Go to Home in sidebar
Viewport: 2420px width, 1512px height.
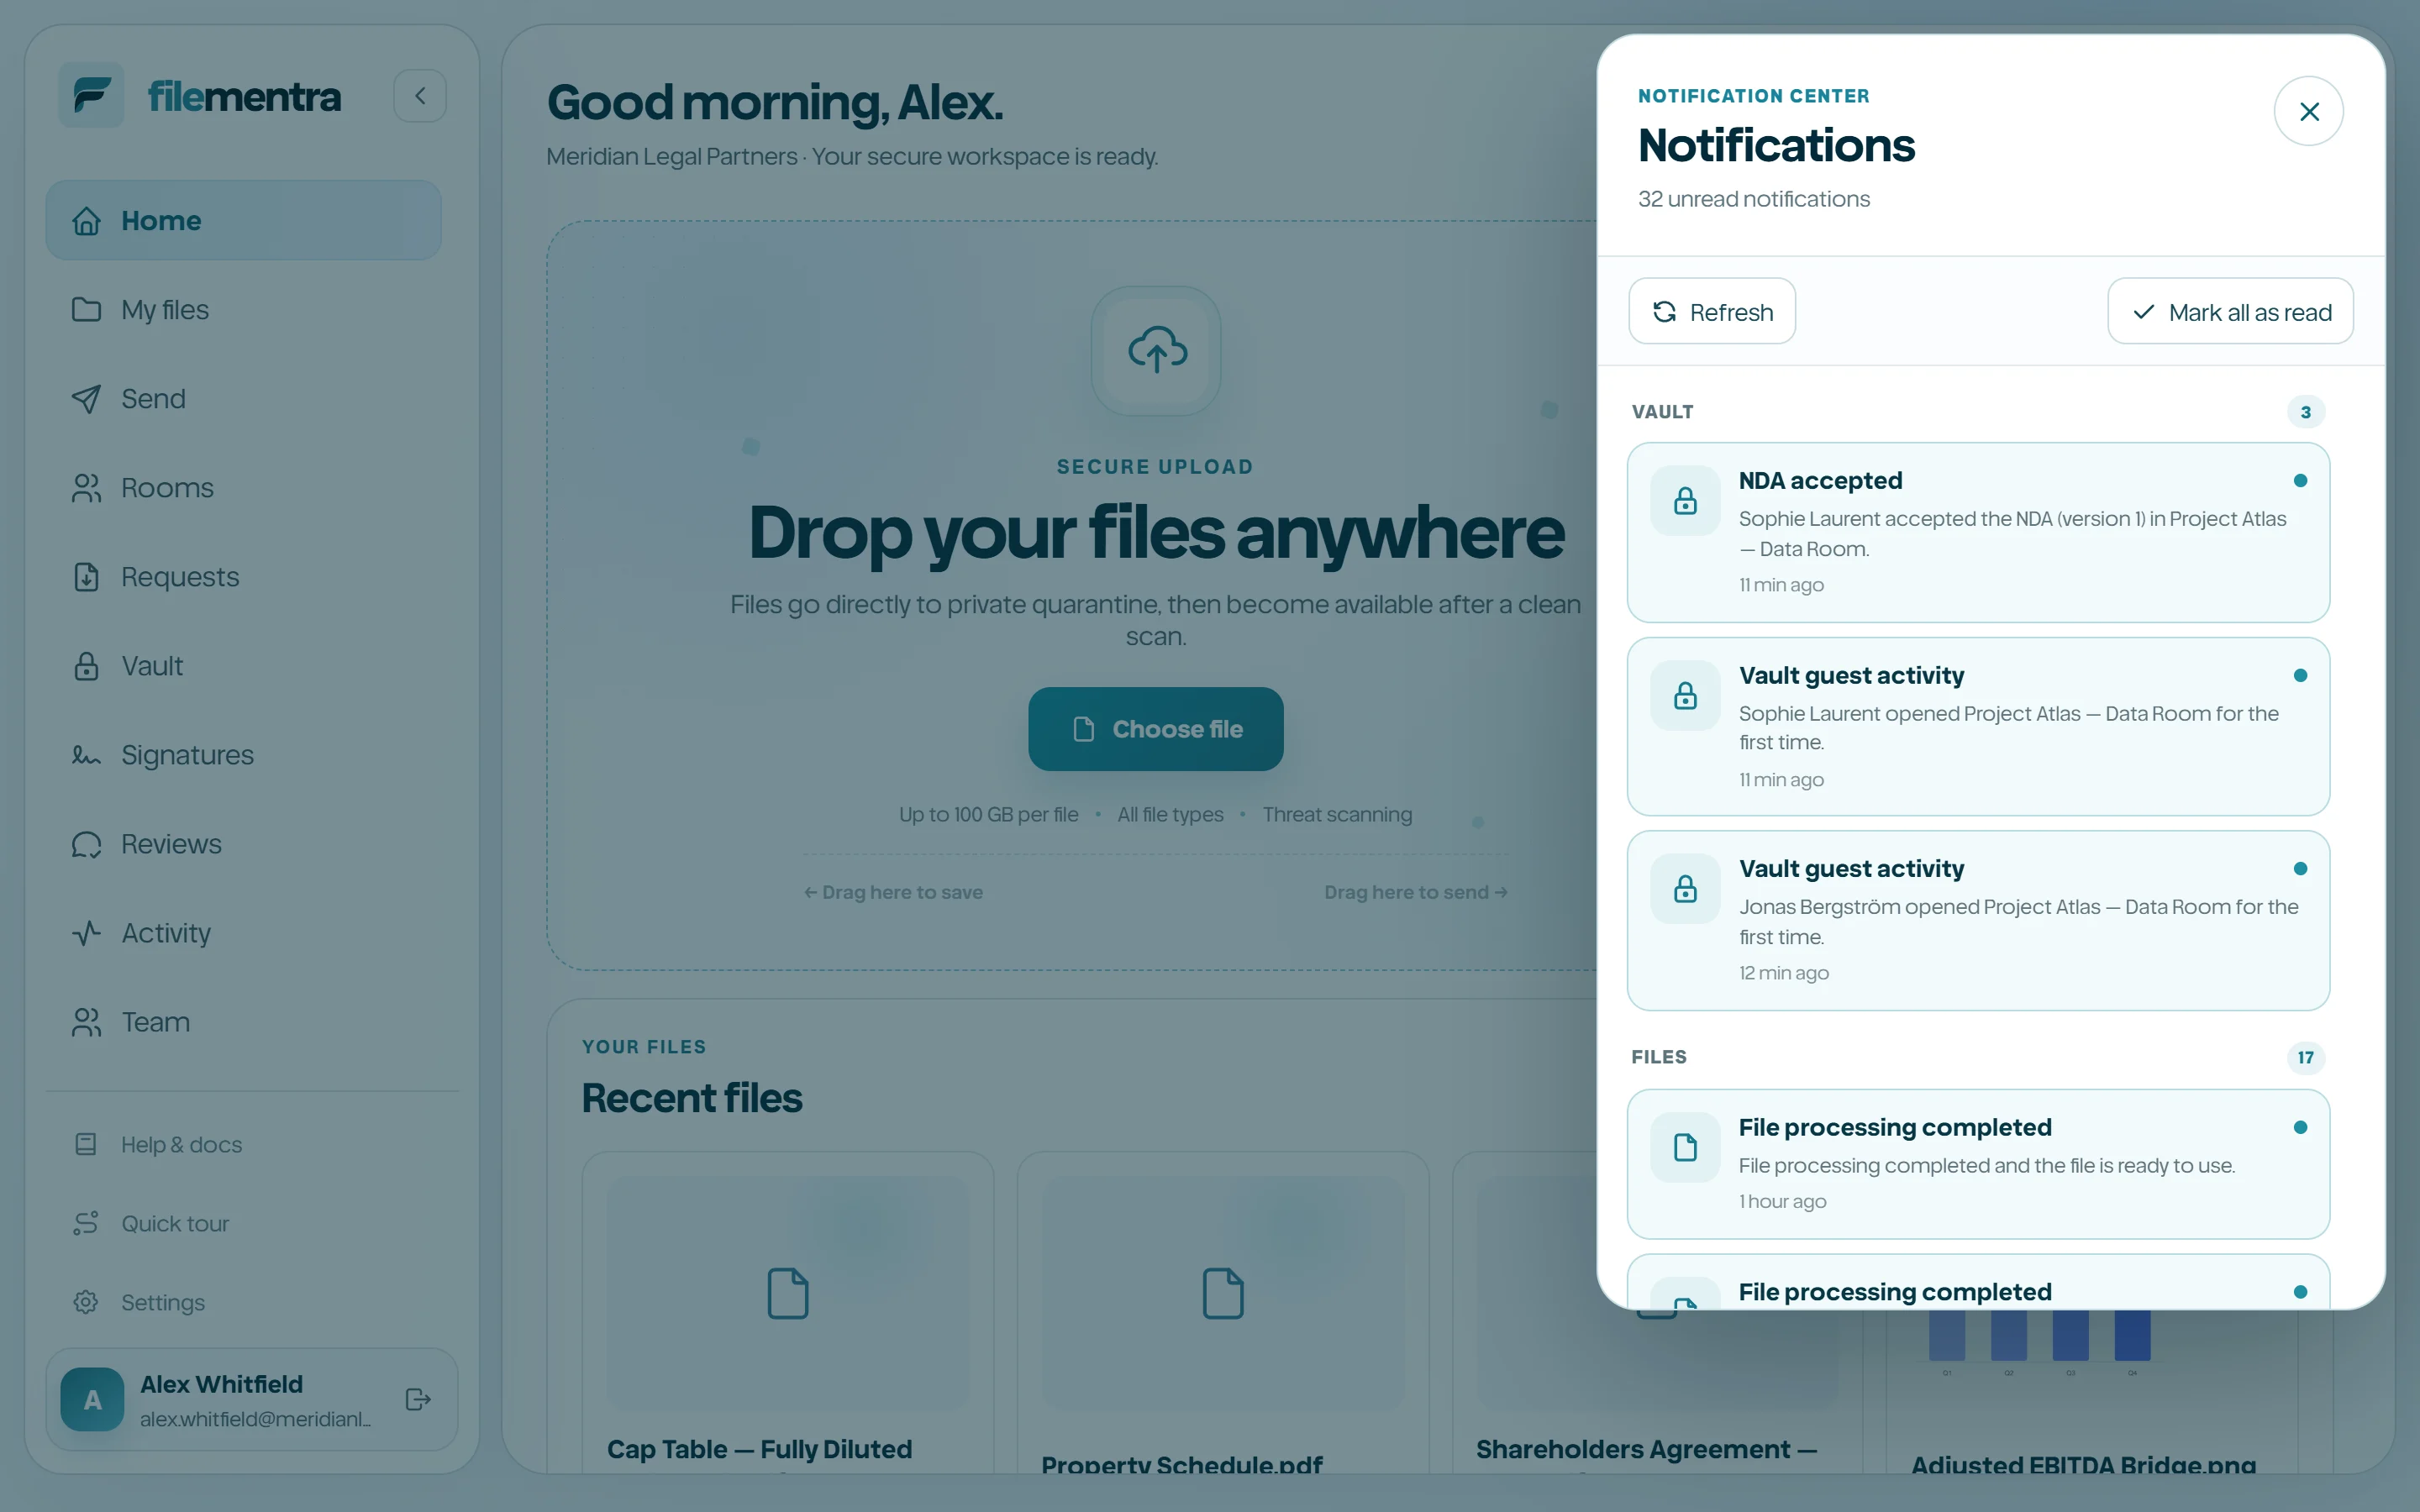coord(243,220)
